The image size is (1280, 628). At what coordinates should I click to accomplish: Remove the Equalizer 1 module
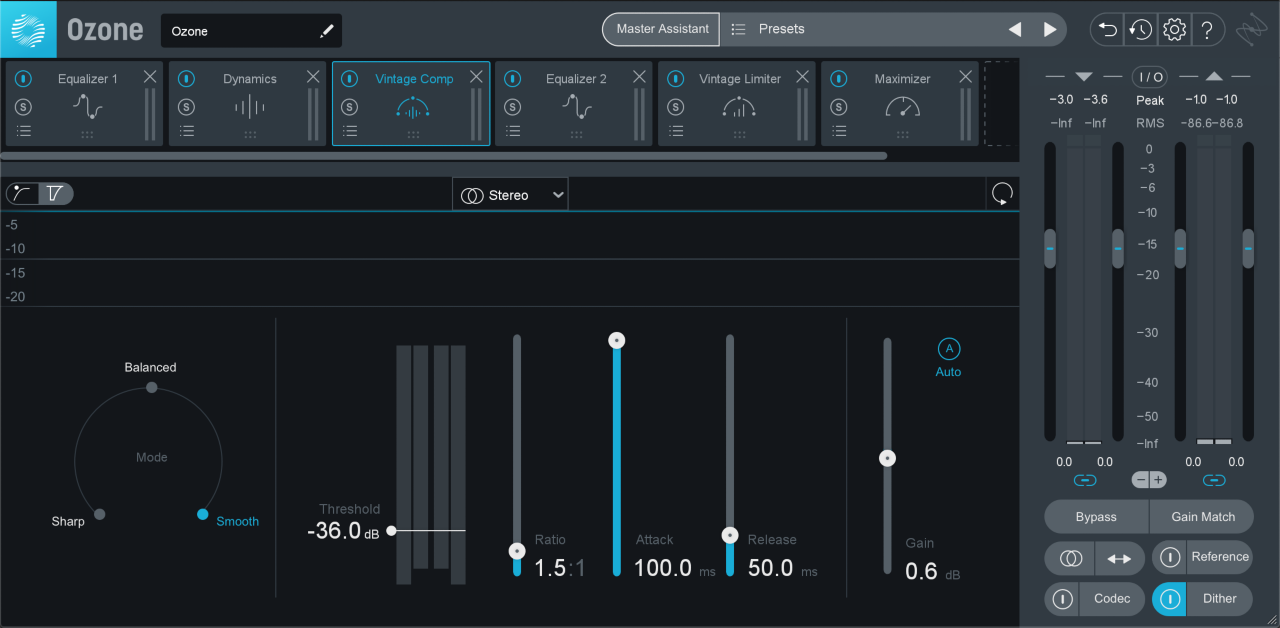pos(150,77)
